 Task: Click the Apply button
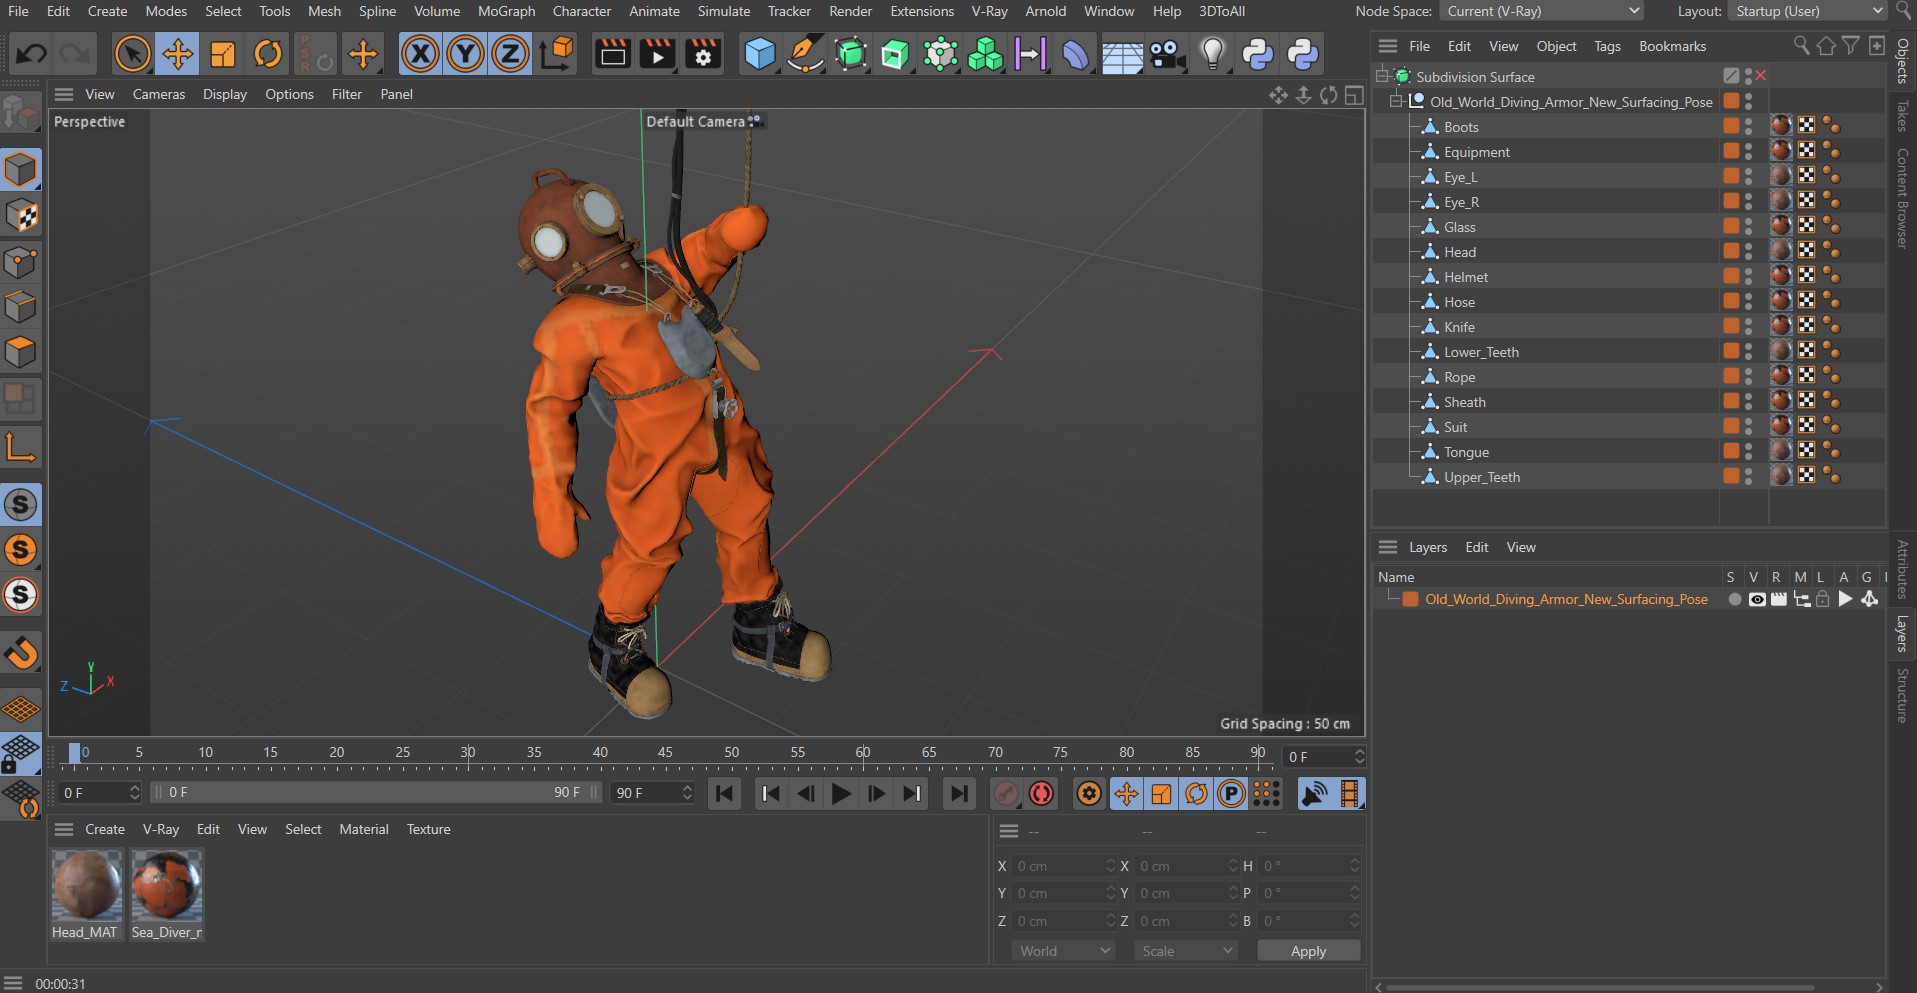point(1307,951)
